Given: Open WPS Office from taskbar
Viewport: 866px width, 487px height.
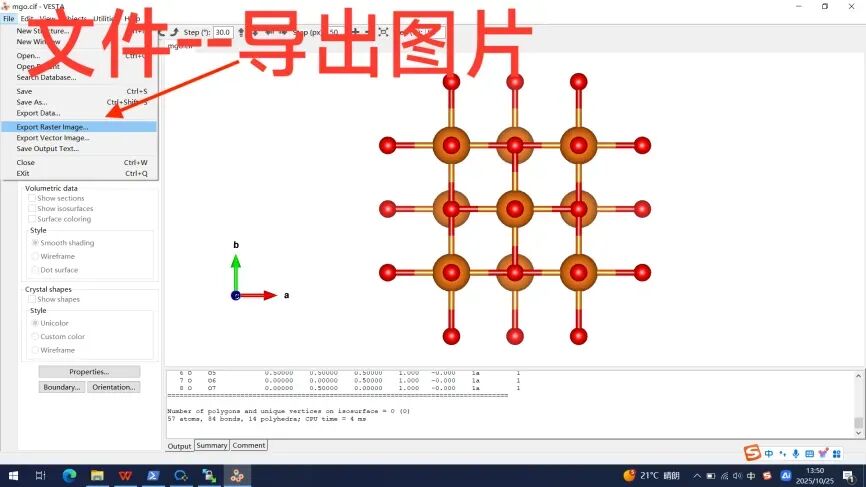Looking at the screenshot, I should click(x=125, y=475).
